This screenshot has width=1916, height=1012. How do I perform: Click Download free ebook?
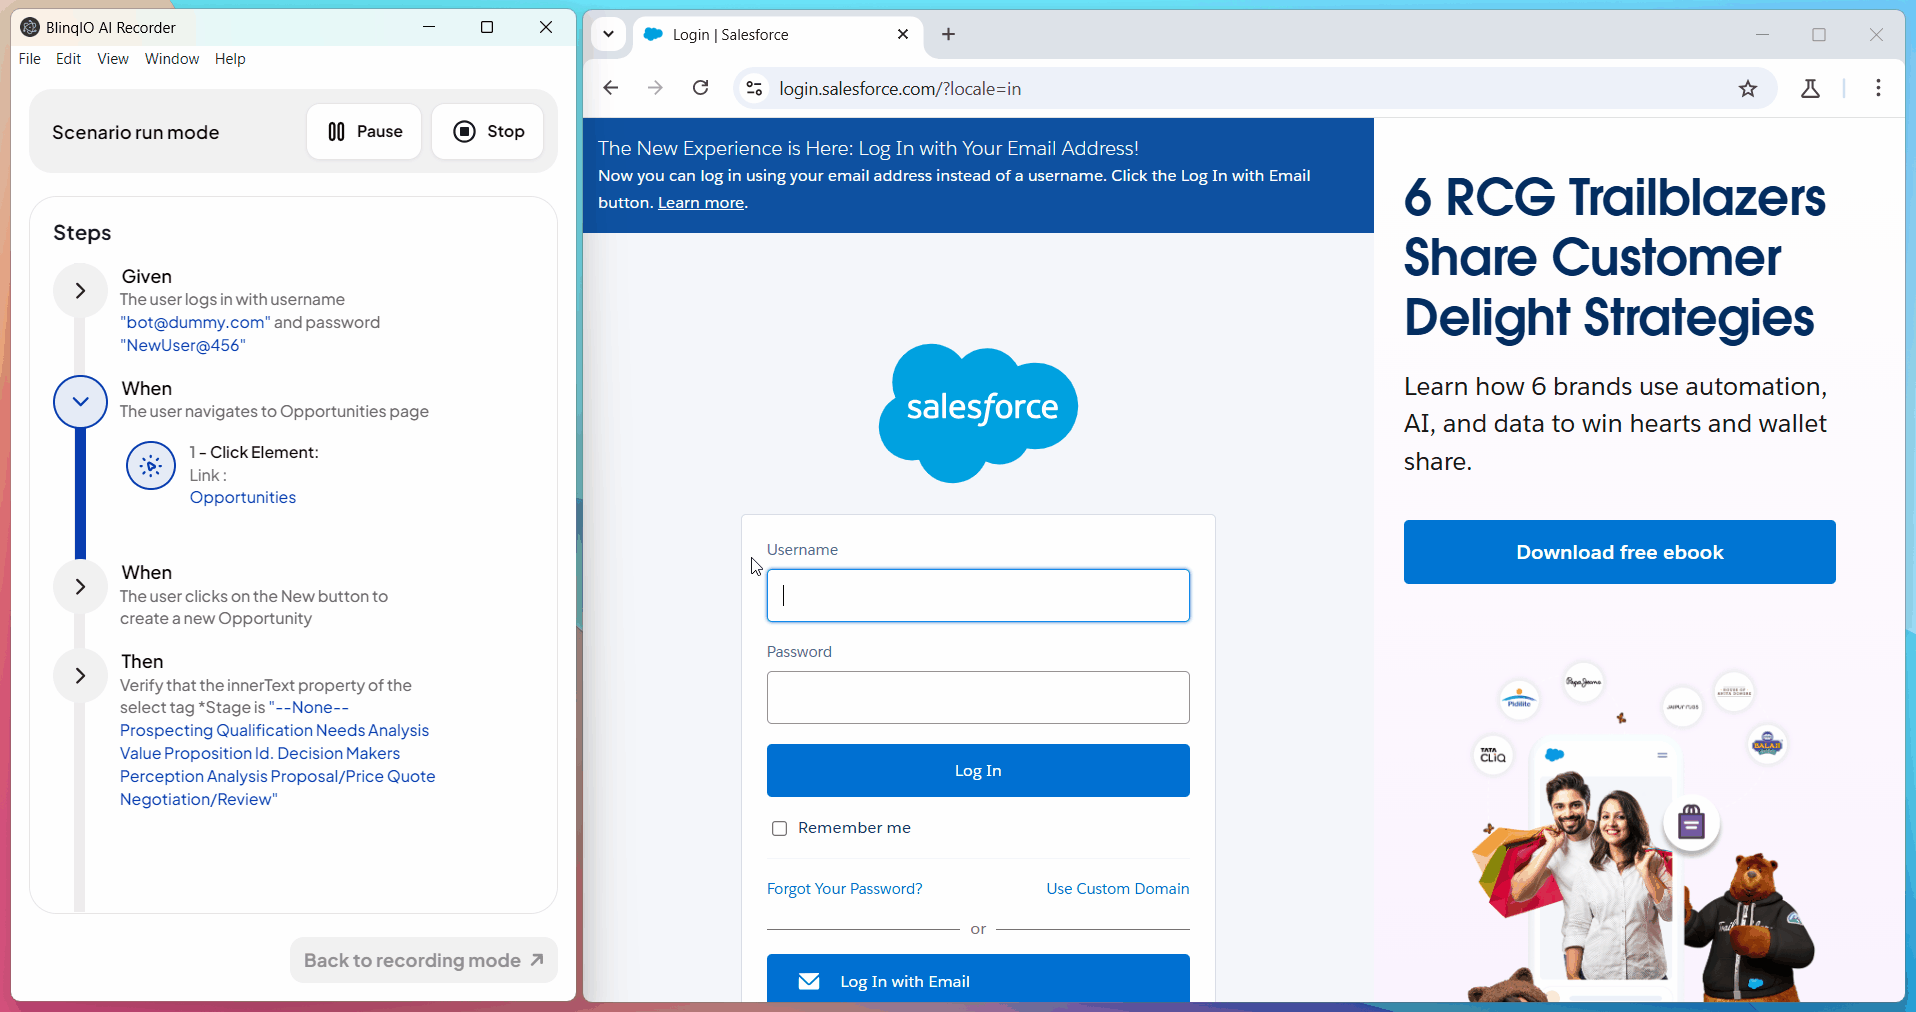coord(1618,552)
